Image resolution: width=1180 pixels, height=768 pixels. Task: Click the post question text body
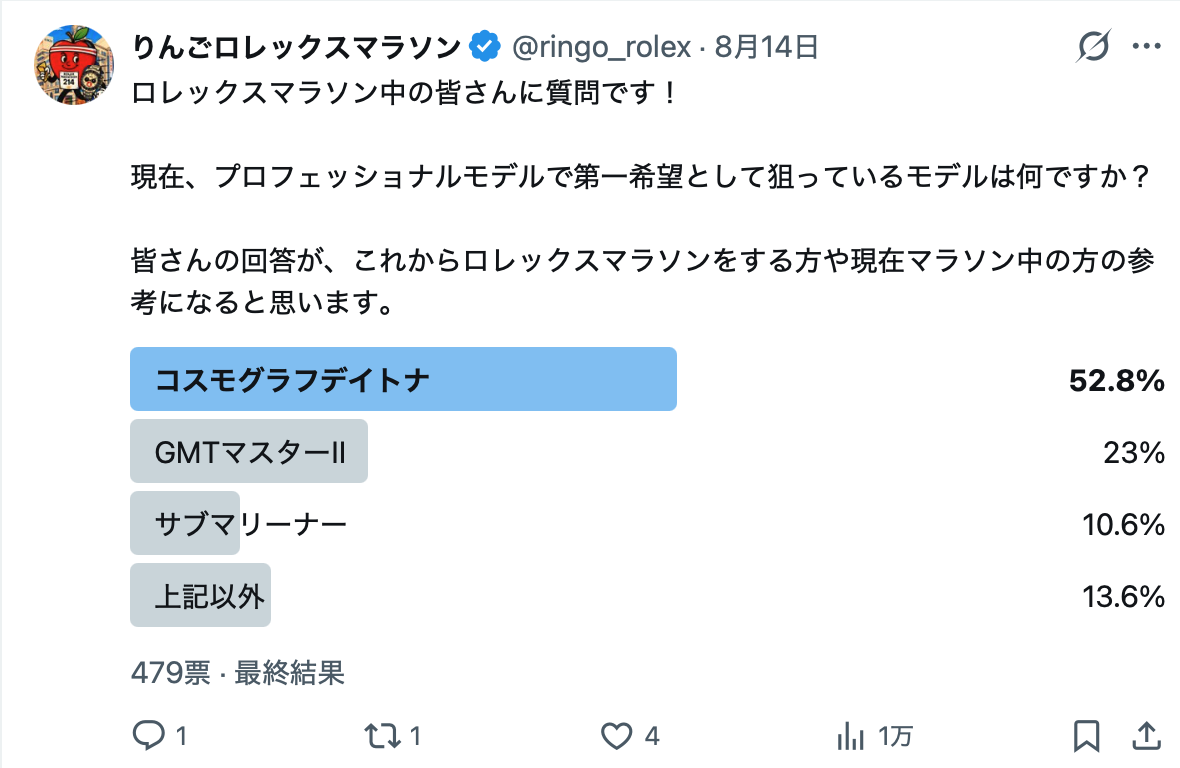point(641,197)
